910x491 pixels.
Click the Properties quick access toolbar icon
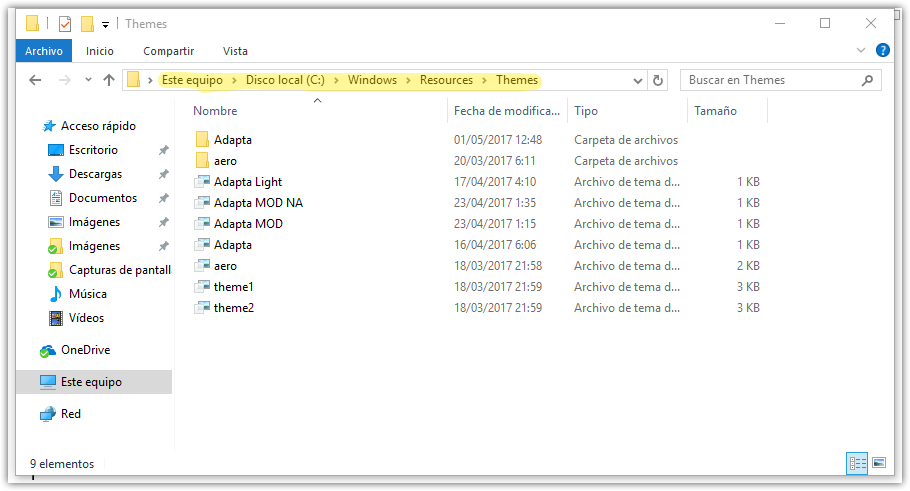coord(65,24)
